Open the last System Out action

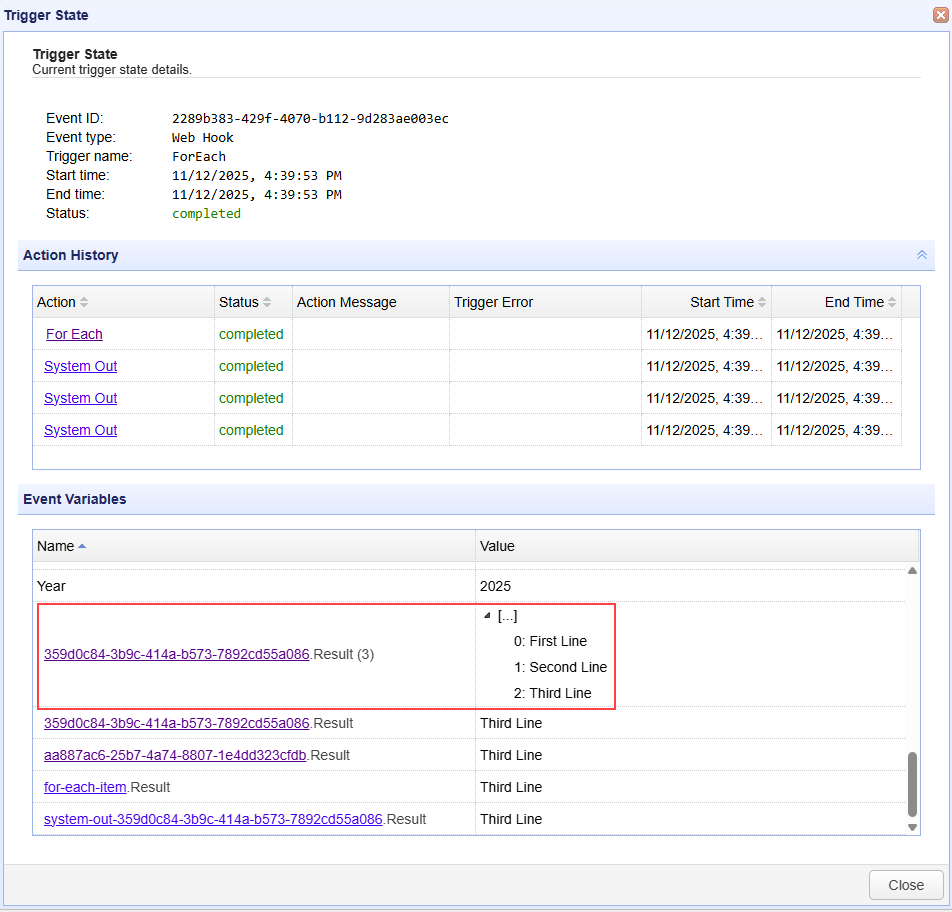click(x=80, y=430)
